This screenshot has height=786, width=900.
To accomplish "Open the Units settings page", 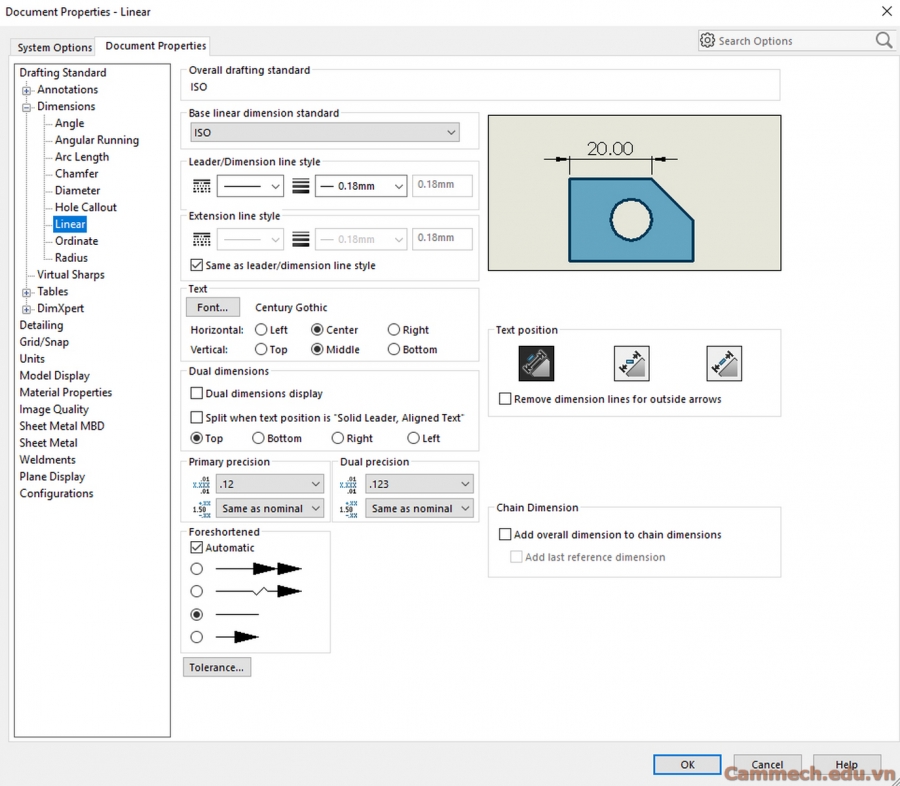I will click(x=32, y=359).
